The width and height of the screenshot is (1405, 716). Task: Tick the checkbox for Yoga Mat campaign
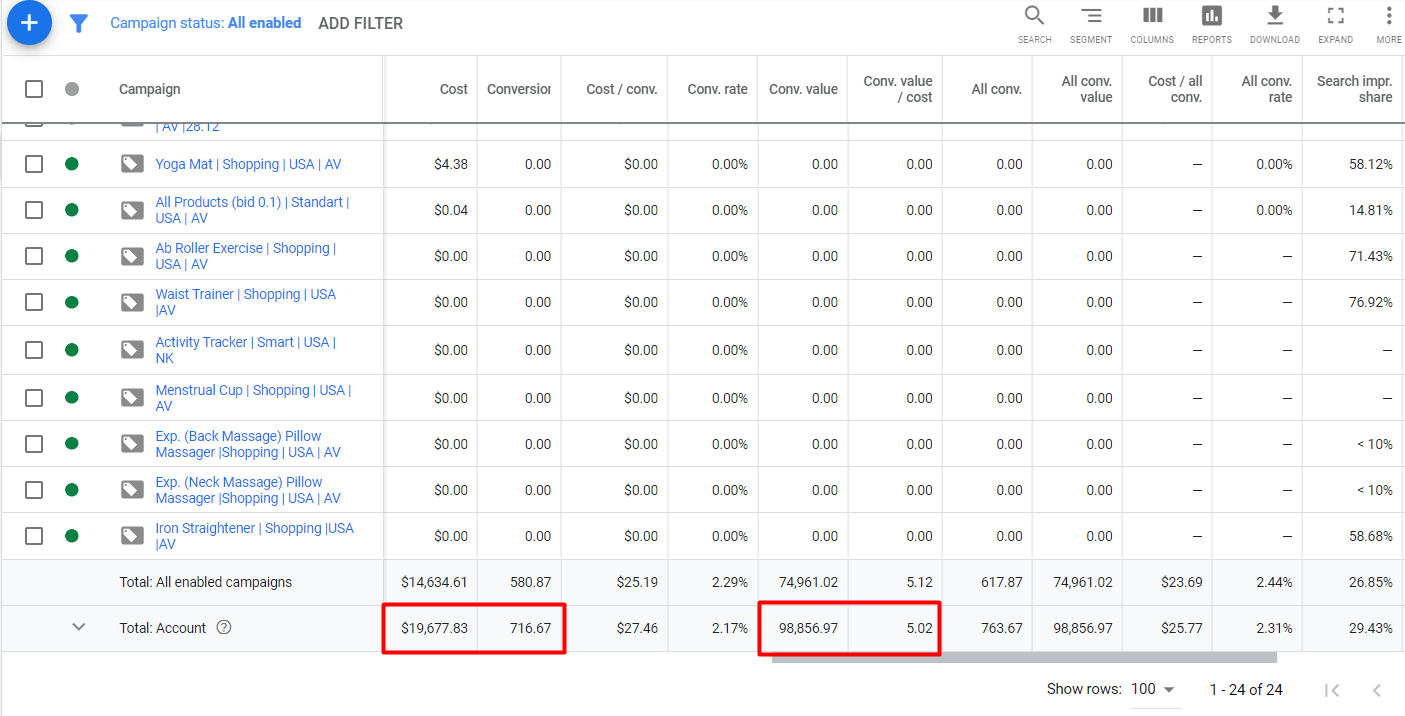(x=34, y=164)
